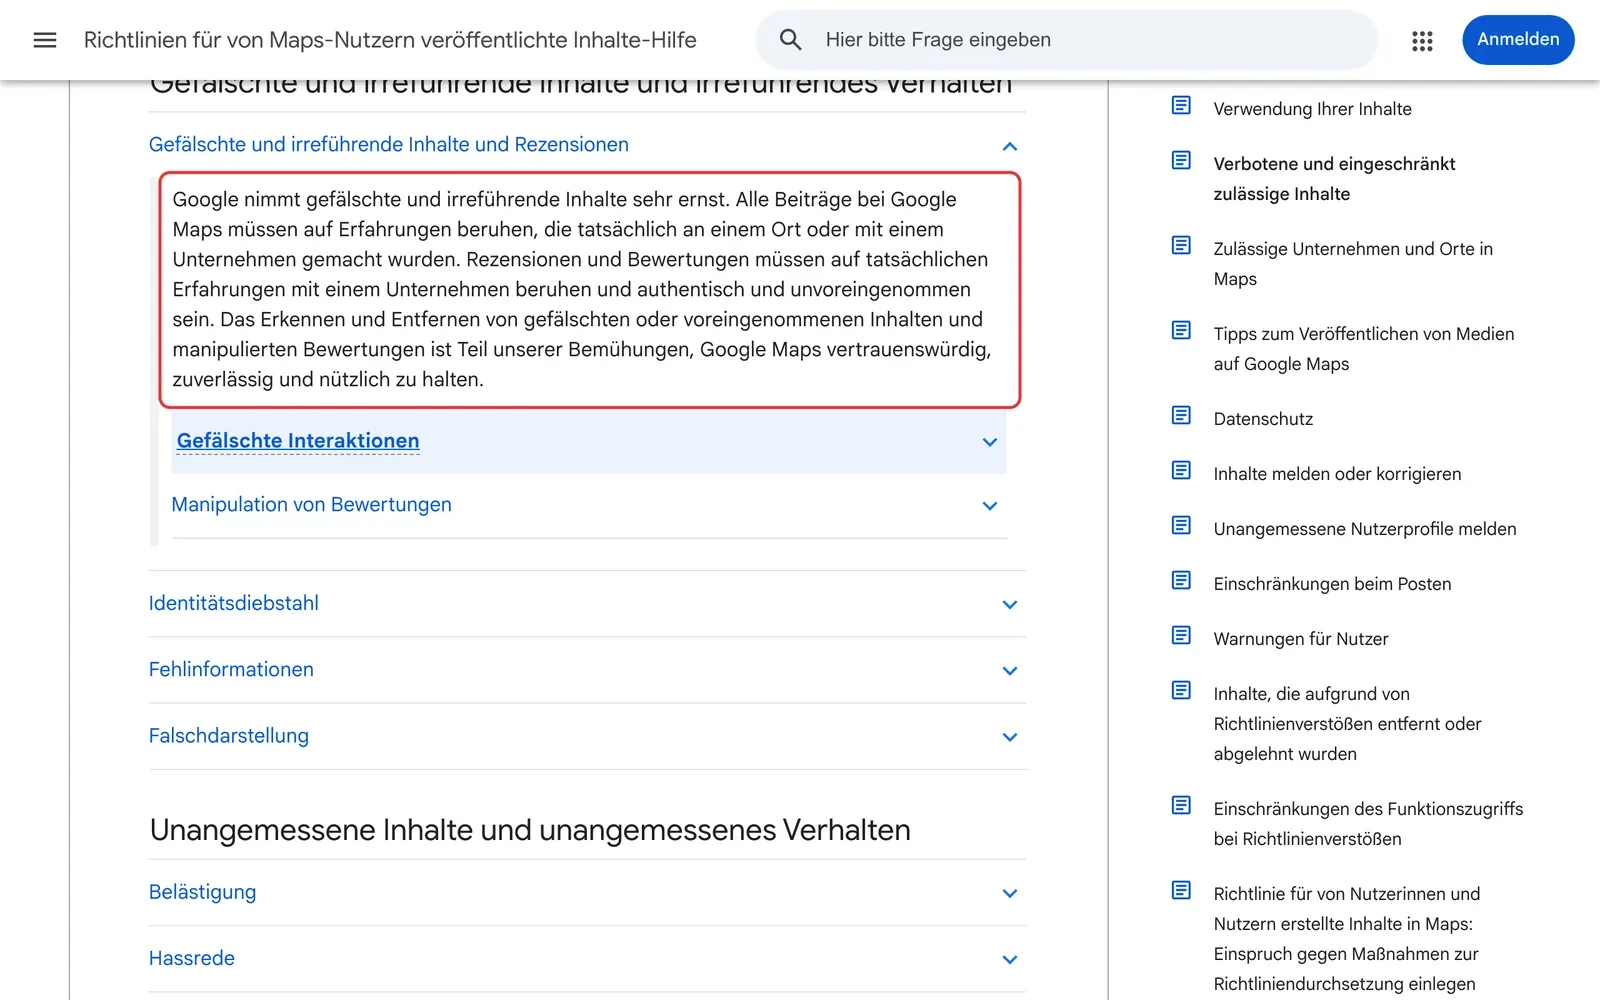Expand the Identitätsdiebstahl chevron
Image resolution: width=1600 pixels, height=1000 pixels.
click(1010, 604)
